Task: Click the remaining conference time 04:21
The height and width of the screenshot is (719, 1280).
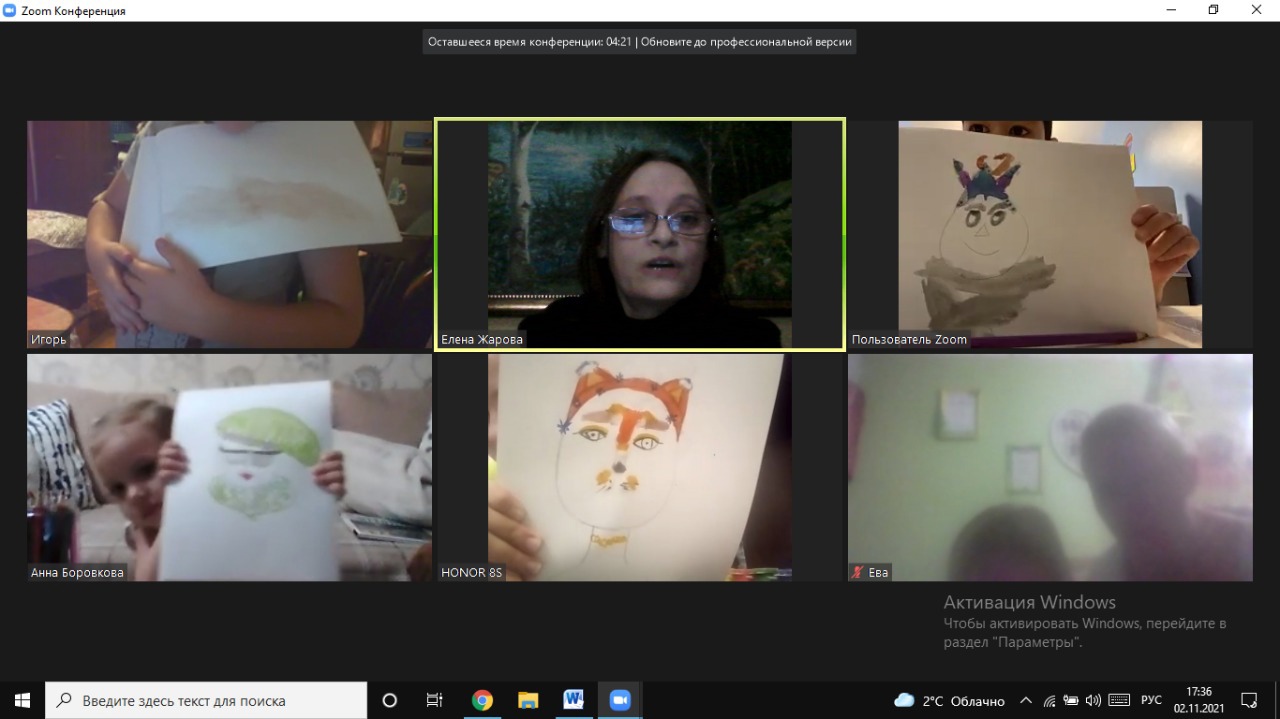Action: 618,42
